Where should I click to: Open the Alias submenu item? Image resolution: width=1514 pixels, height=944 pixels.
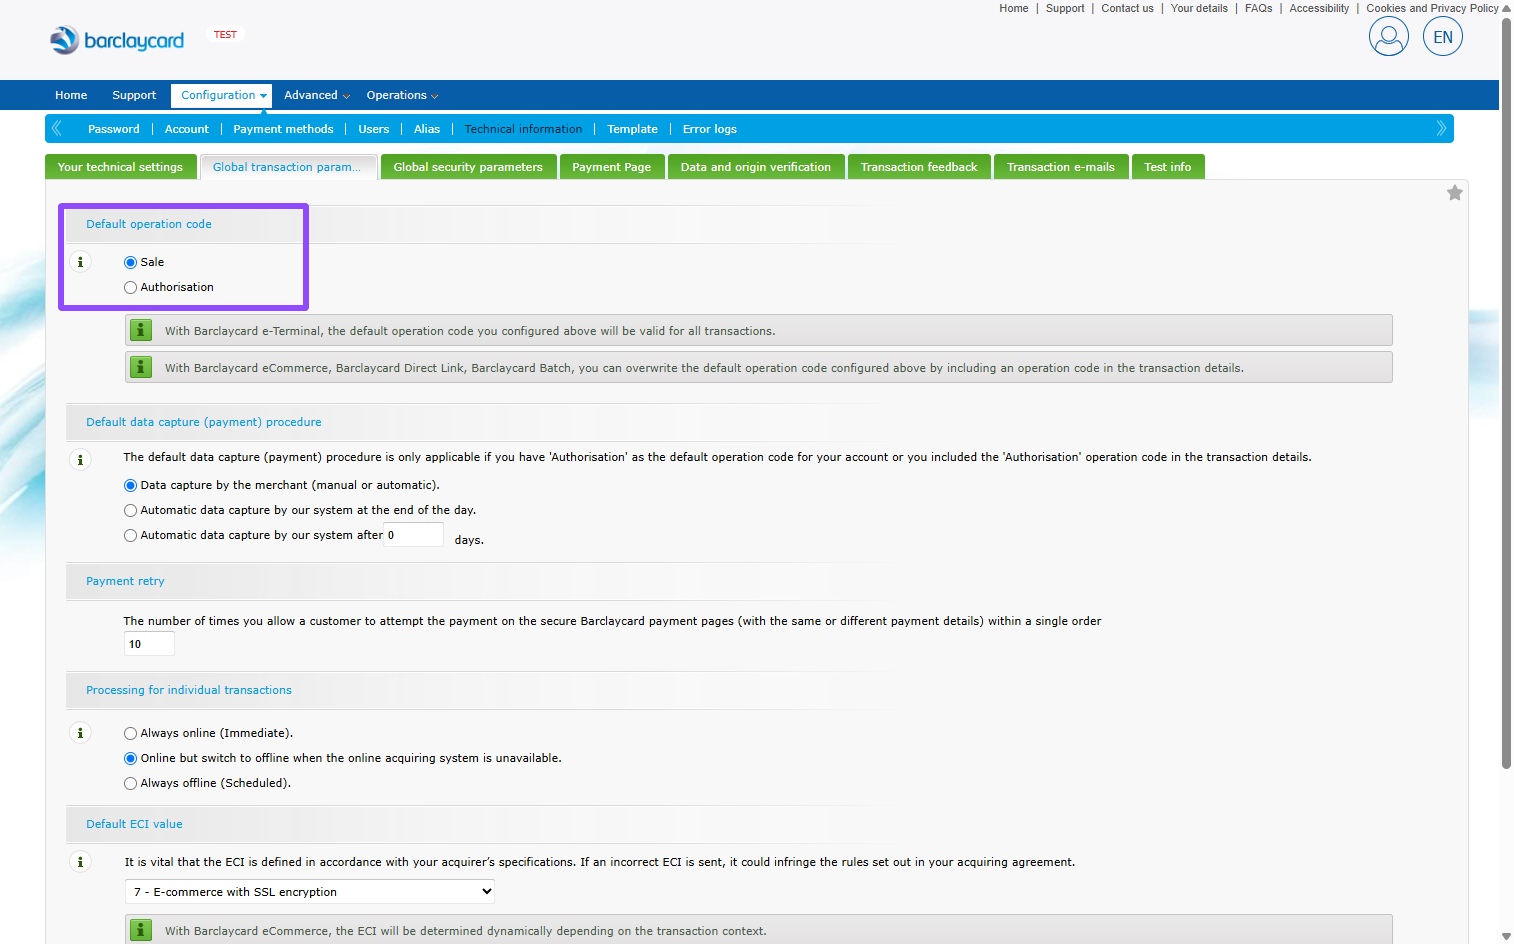coord(427,129)
